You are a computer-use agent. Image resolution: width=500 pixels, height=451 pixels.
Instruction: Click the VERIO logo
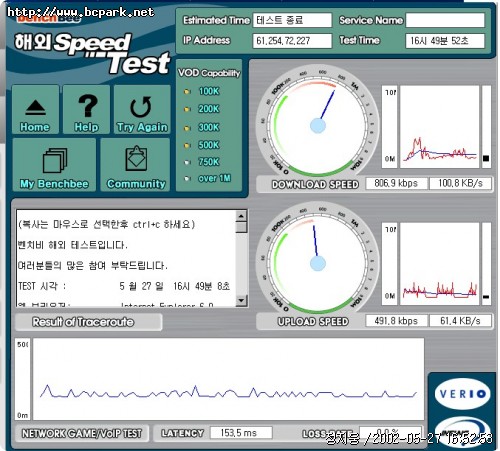tap(462, 394)
